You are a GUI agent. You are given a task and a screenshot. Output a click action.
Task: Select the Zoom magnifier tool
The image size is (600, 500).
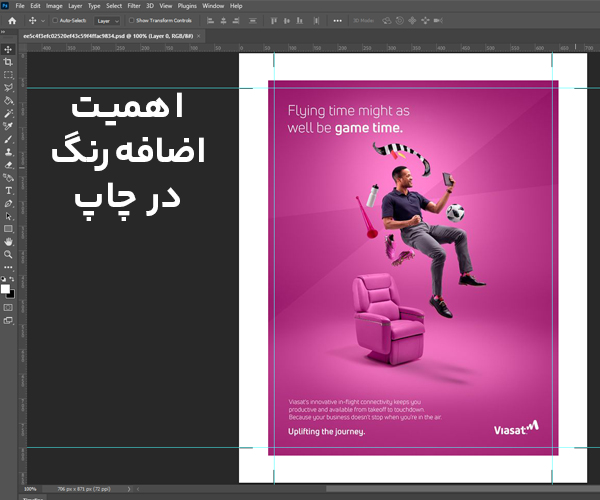[8, 254]
